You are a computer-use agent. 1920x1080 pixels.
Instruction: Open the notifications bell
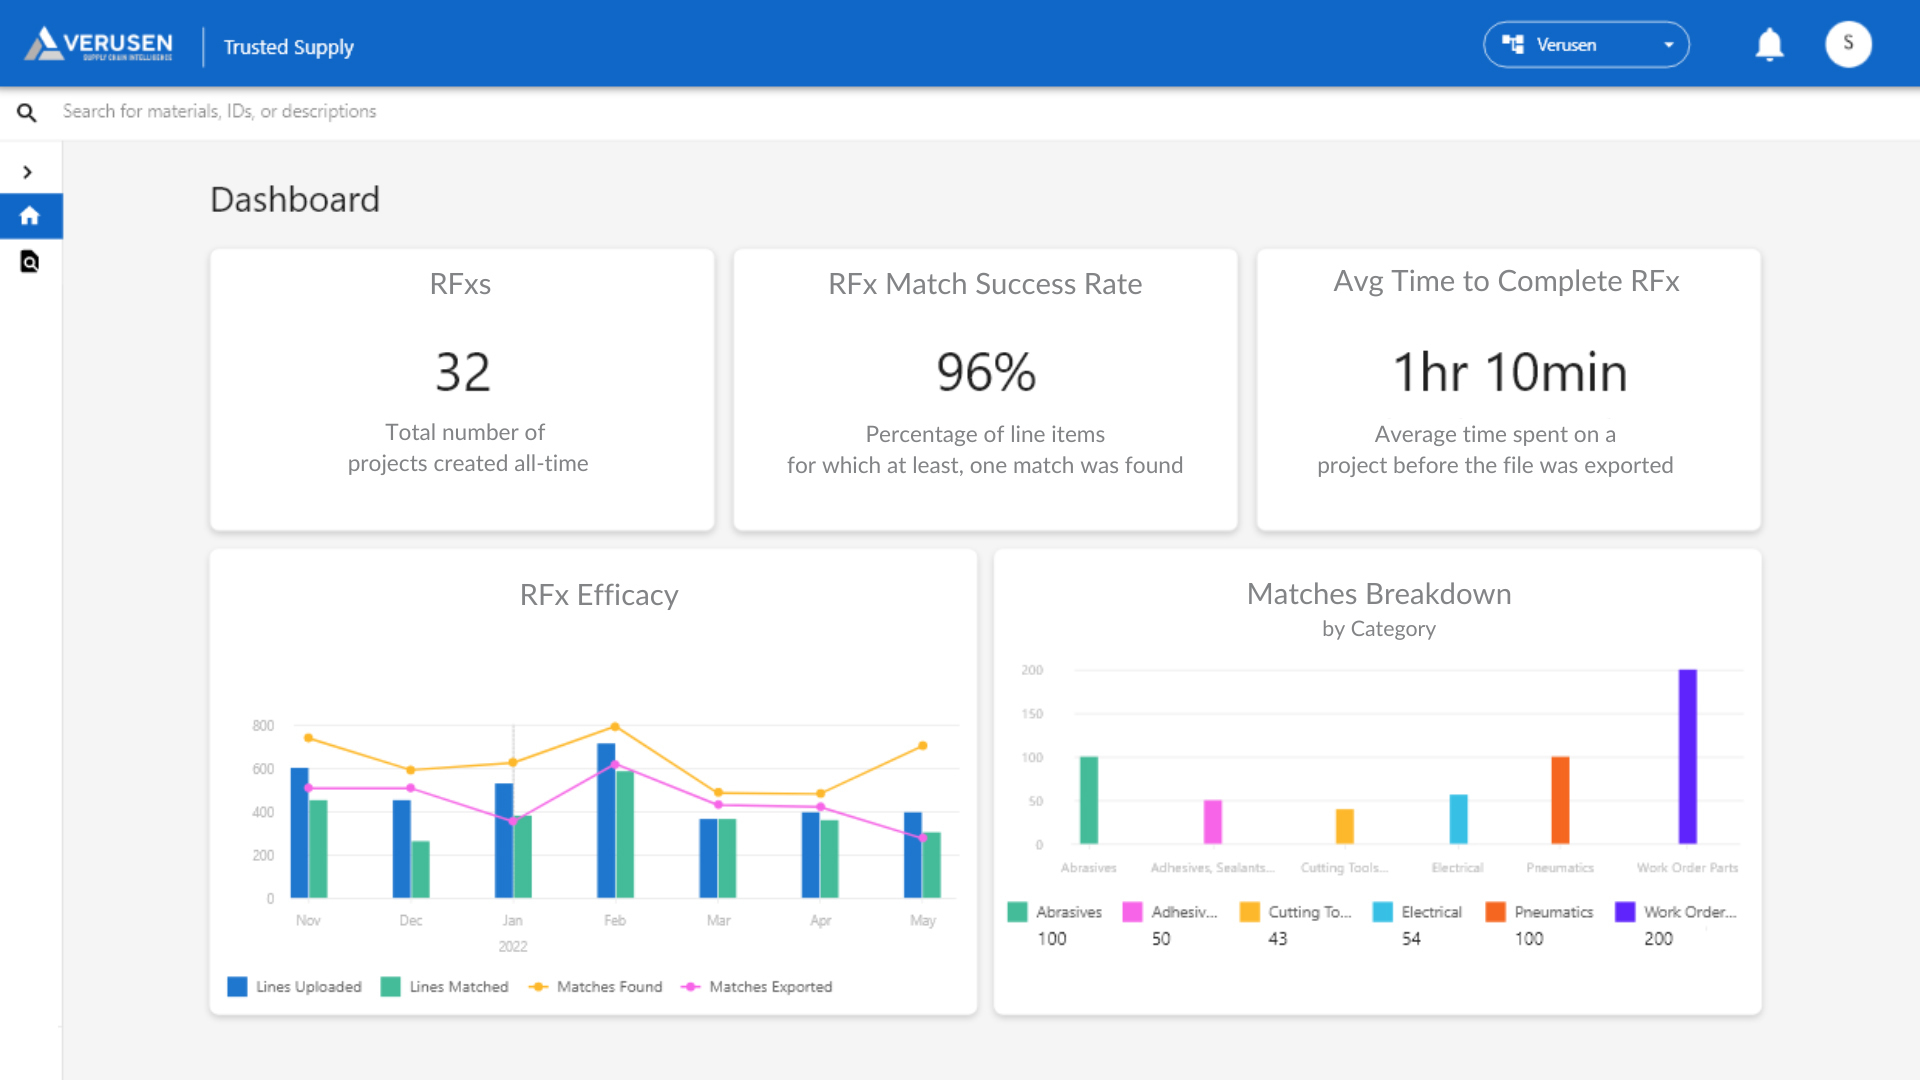click(1769, 45)
